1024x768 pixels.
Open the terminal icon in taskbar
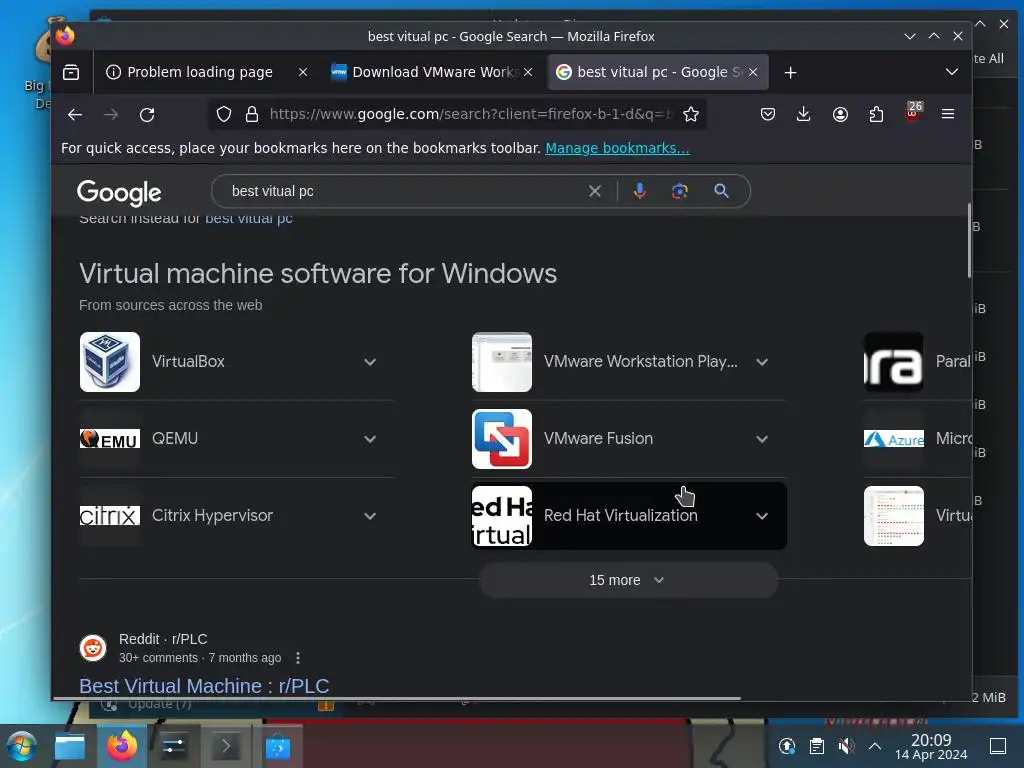point(226,746)
